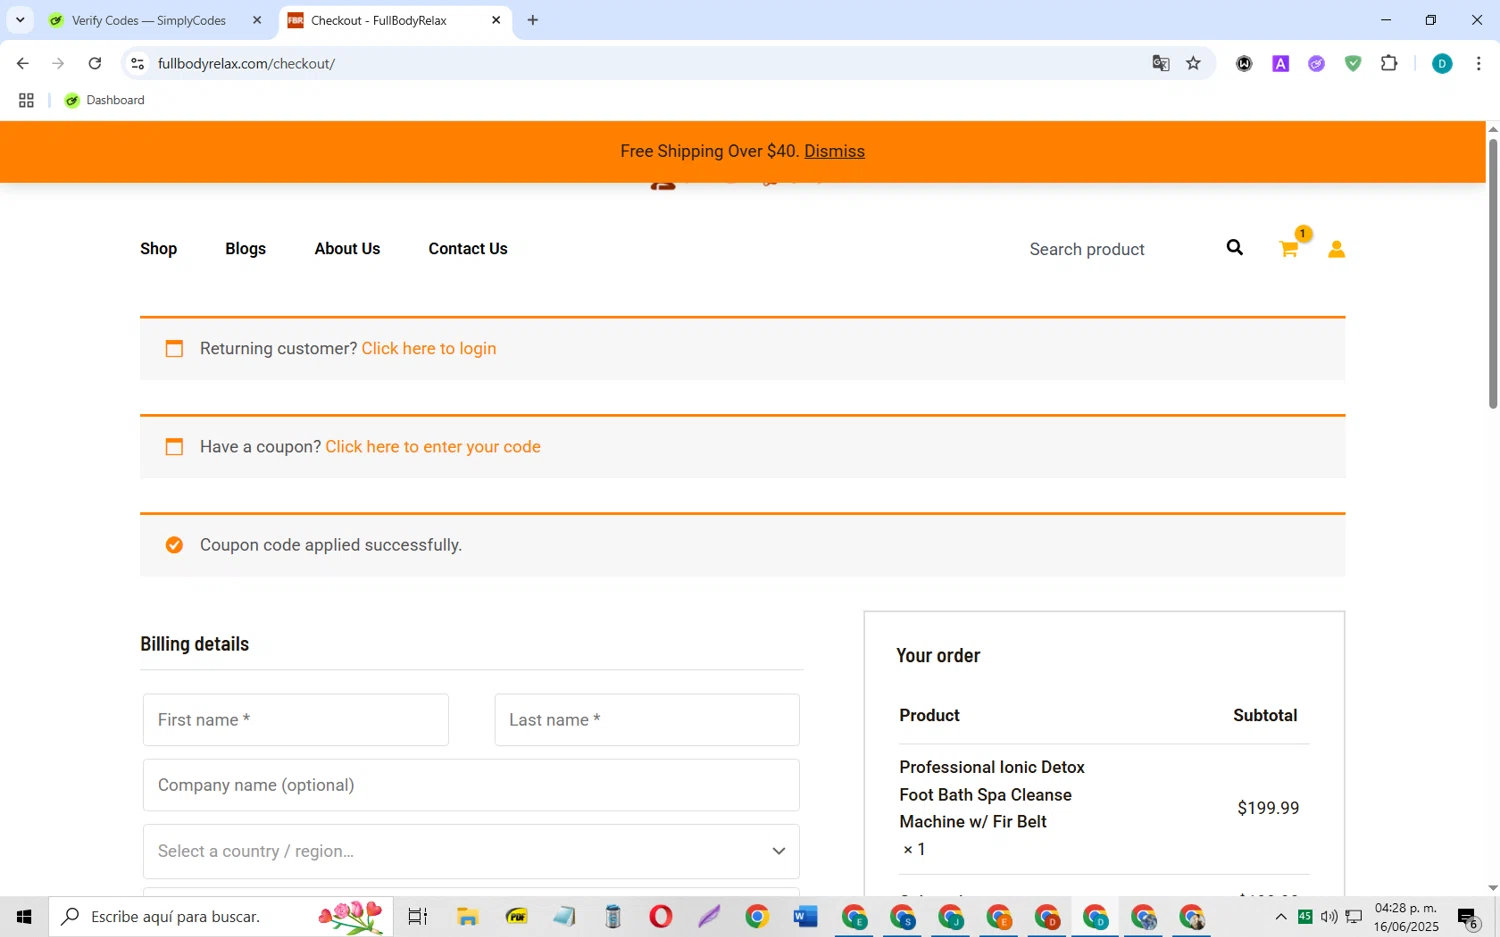Open the notification center
The width and height of the screenshot is (1500, 937).
(1468, 917)
